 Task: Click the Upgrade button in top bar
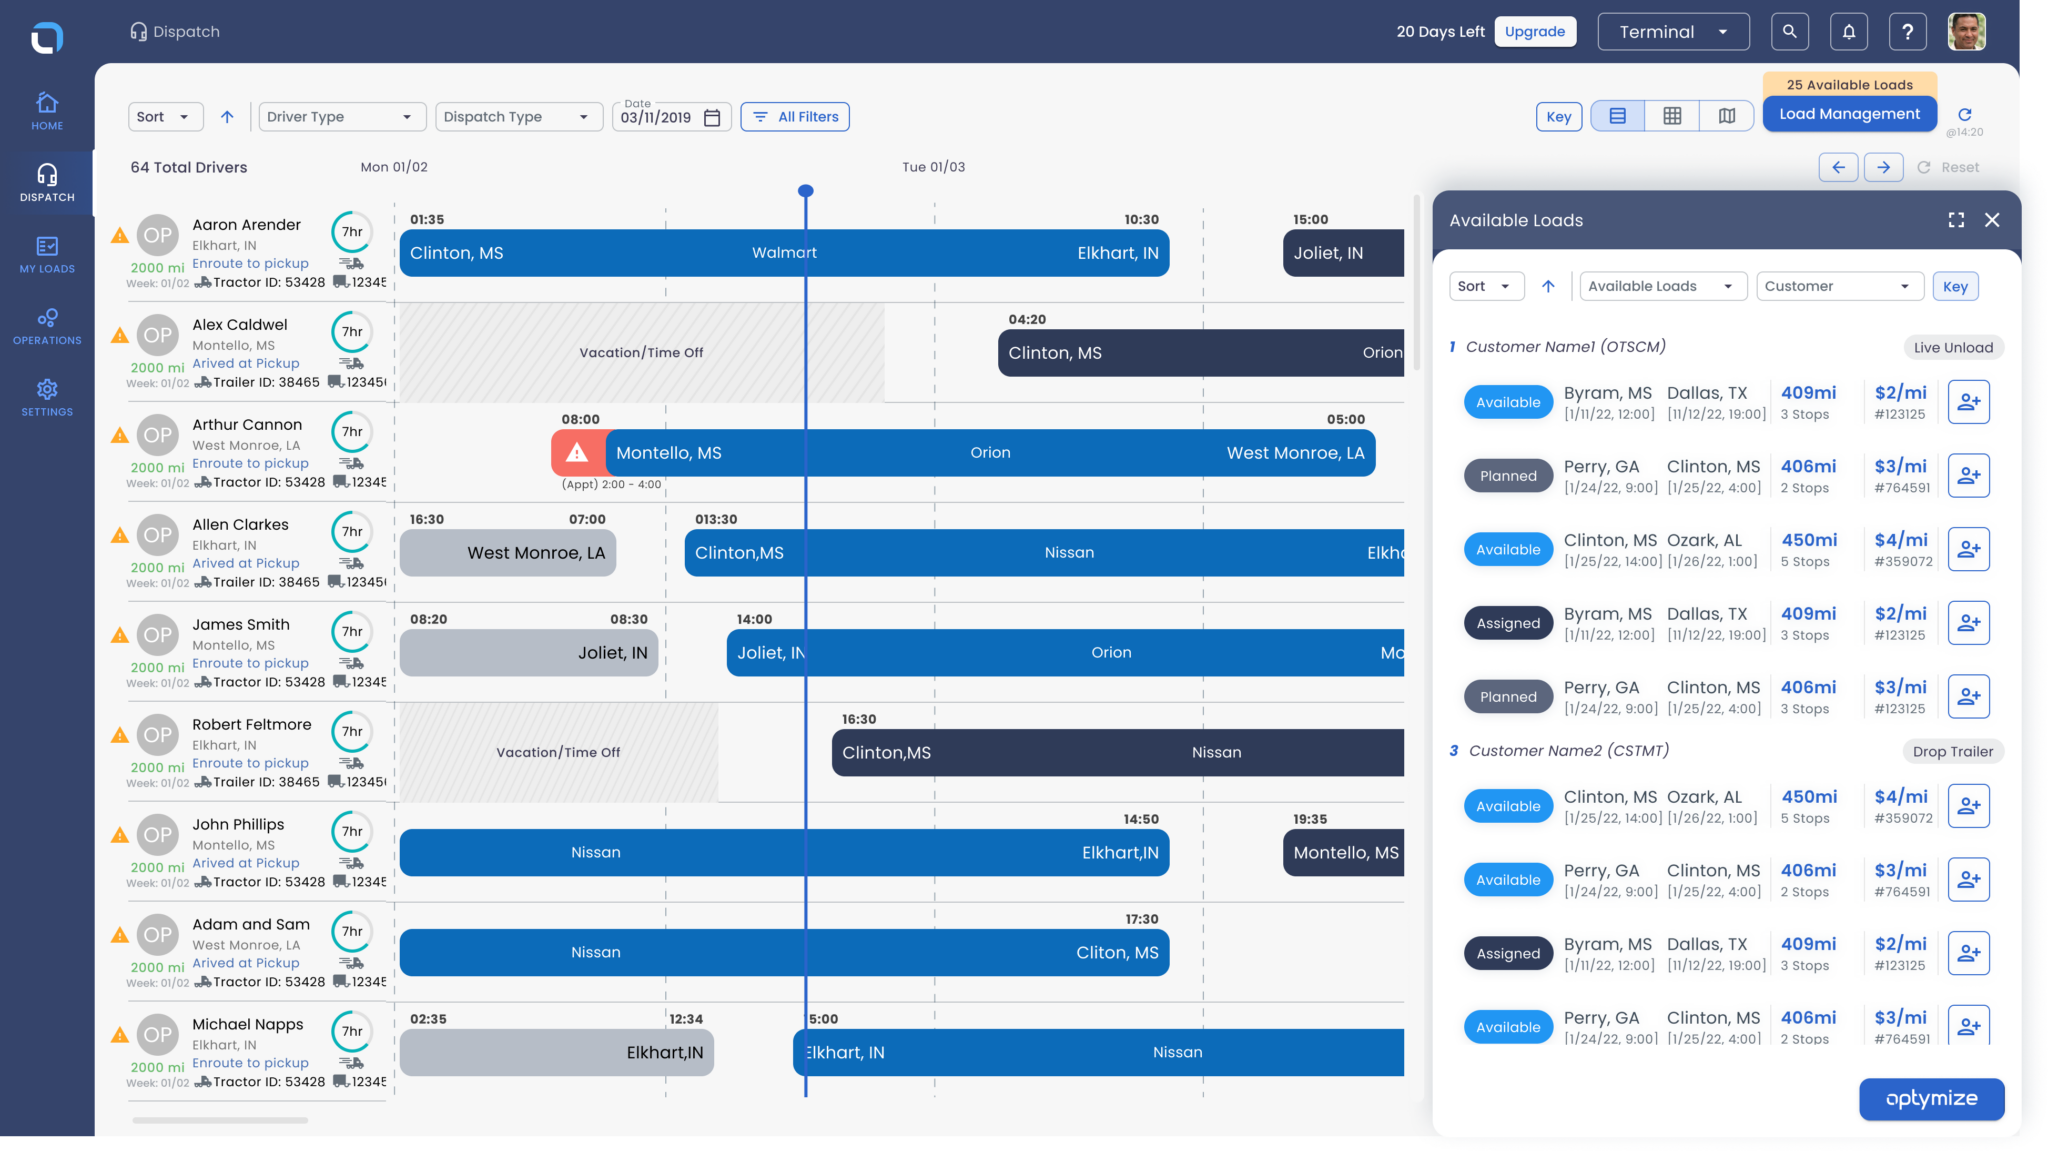[1535, 31]
